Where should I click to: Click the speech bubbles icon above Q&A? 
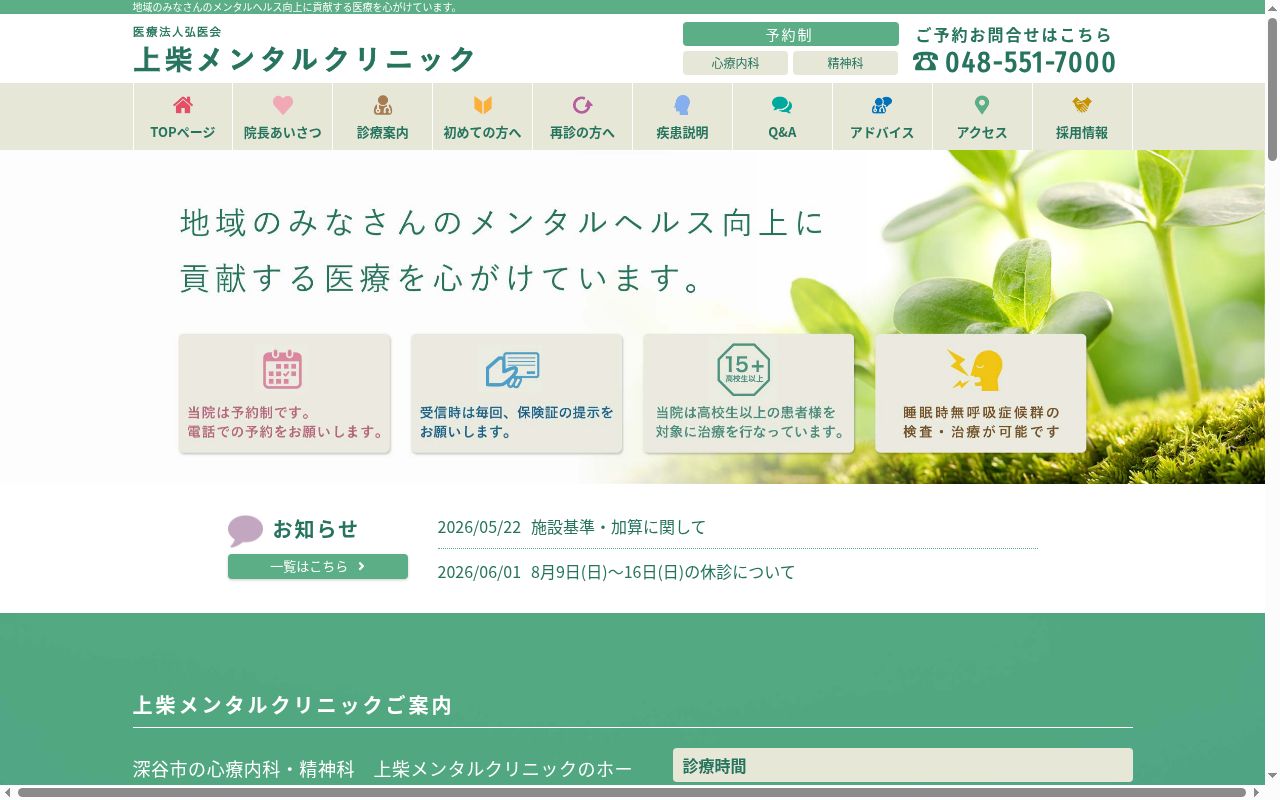pos(782,105)
